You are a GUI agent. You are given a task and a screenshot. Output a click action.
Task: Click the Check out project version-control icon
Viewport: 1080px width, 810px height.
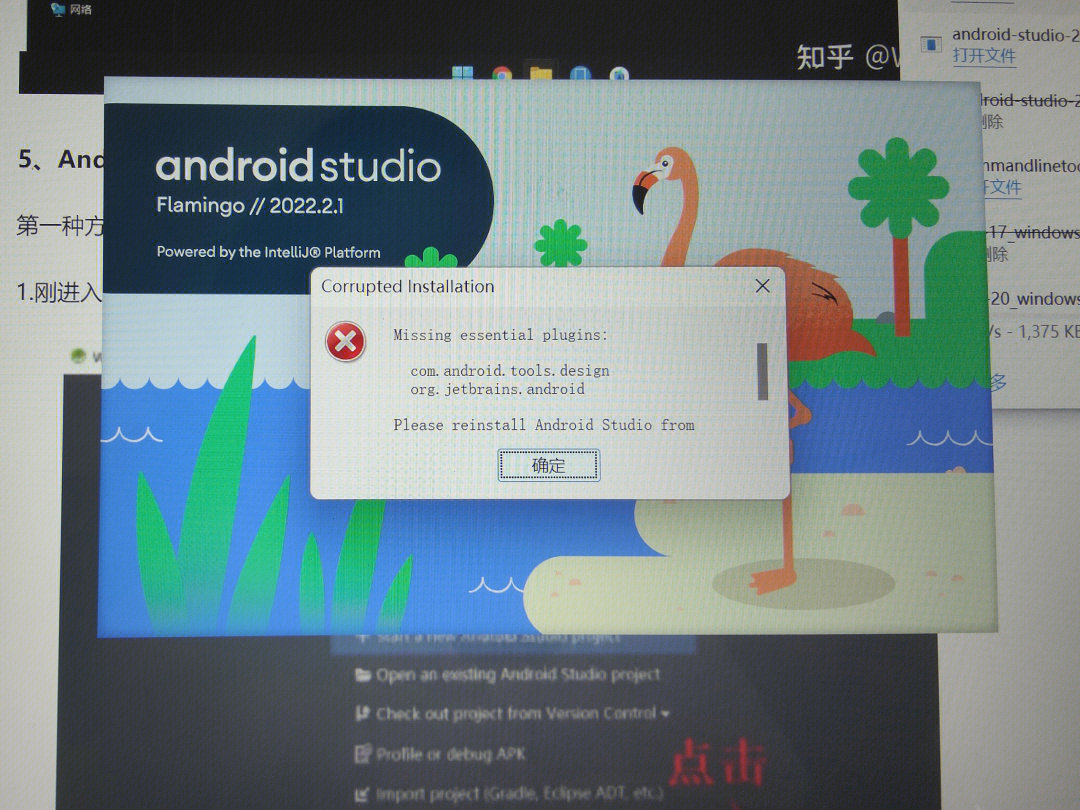pos(362,714)
